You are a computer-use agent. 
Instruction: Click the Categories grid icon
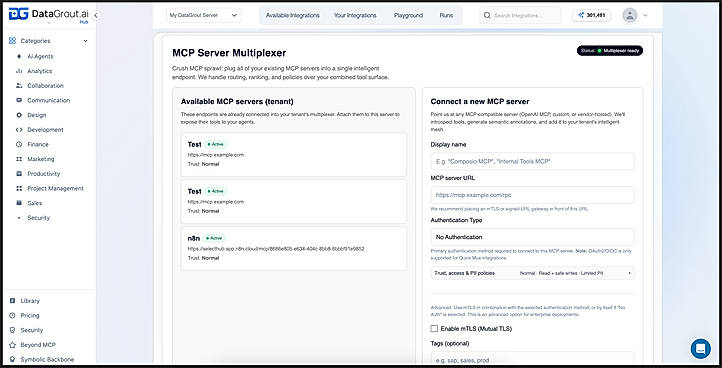click(12, 41)
